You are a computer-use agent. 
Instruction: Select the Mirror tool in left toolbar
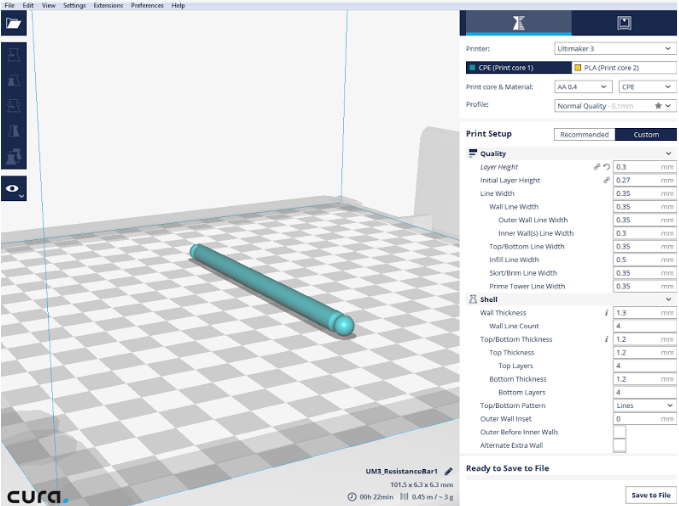pyautogui.click(x=14, y=129)
